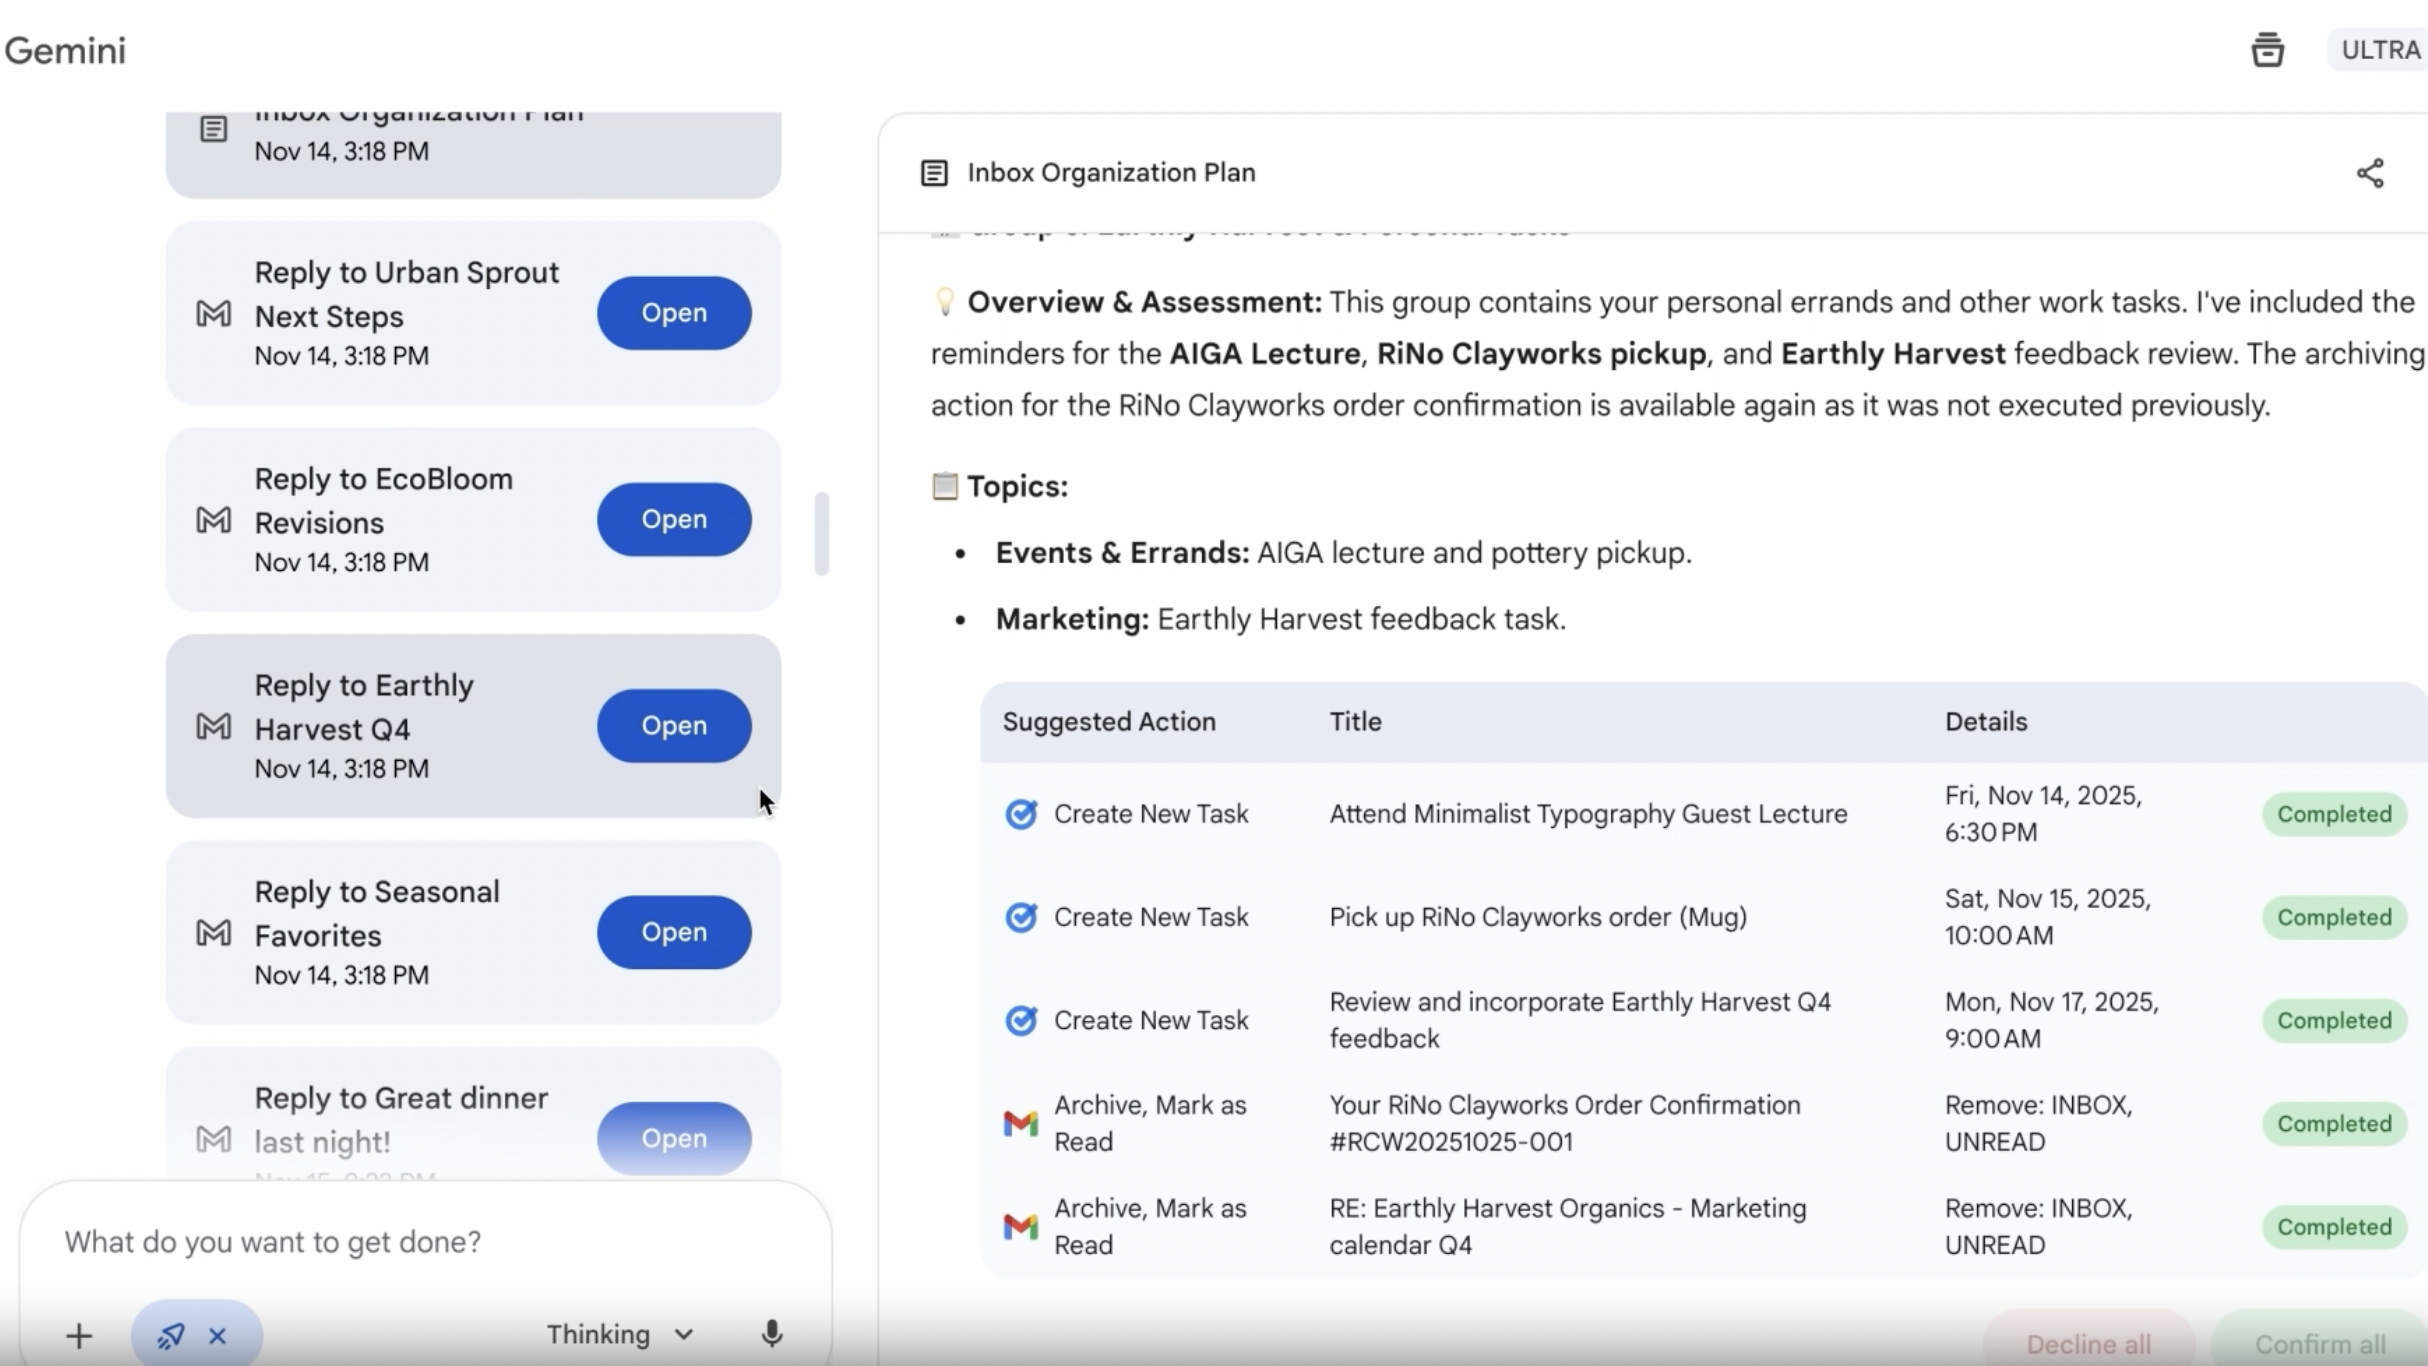Screen dimensions: 2428x1366
Task: Select the microphone icon for voice input
Action: [772, 1334]
